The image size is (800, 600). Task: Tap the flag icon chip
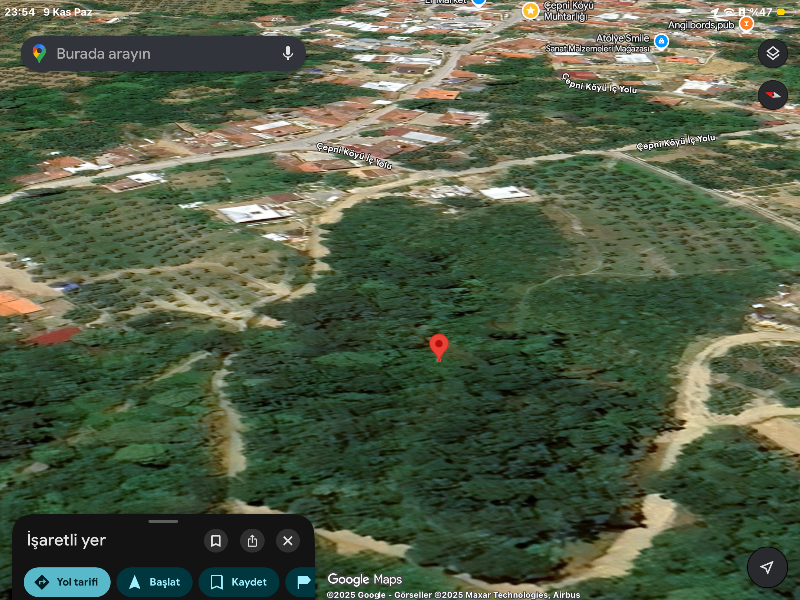[x=303, y=582]
